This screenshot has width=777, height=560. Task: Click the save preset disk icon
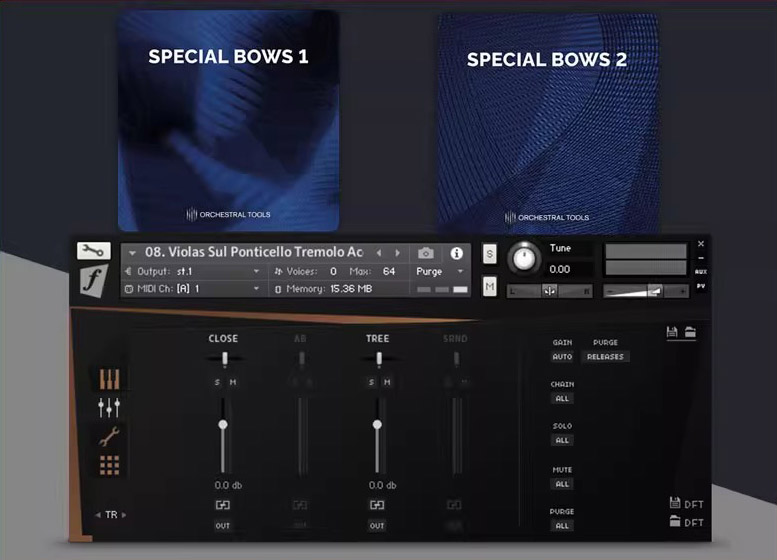[673, 332]
